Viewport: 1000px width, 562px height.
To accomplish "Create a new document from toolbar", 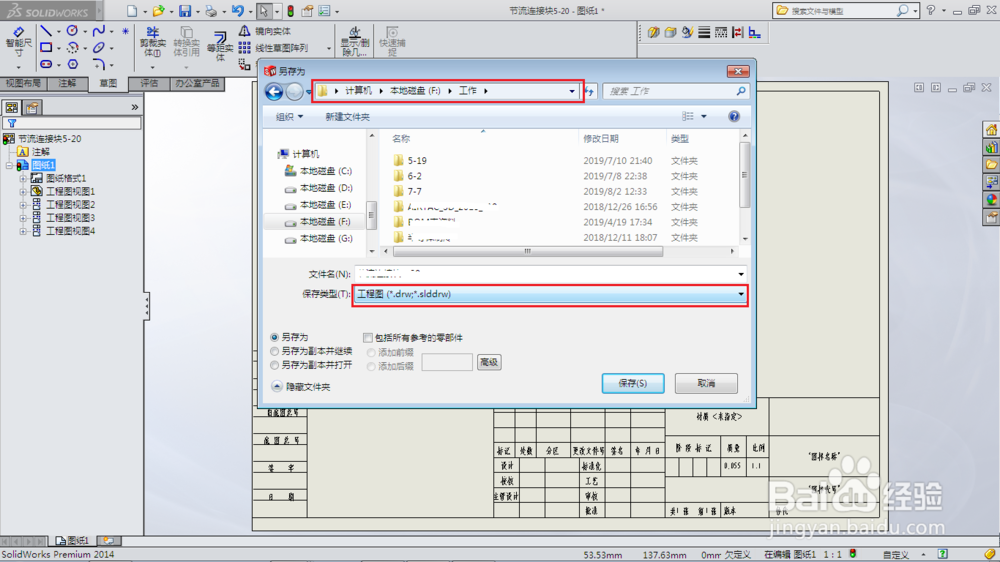I will tap(131, 11).
